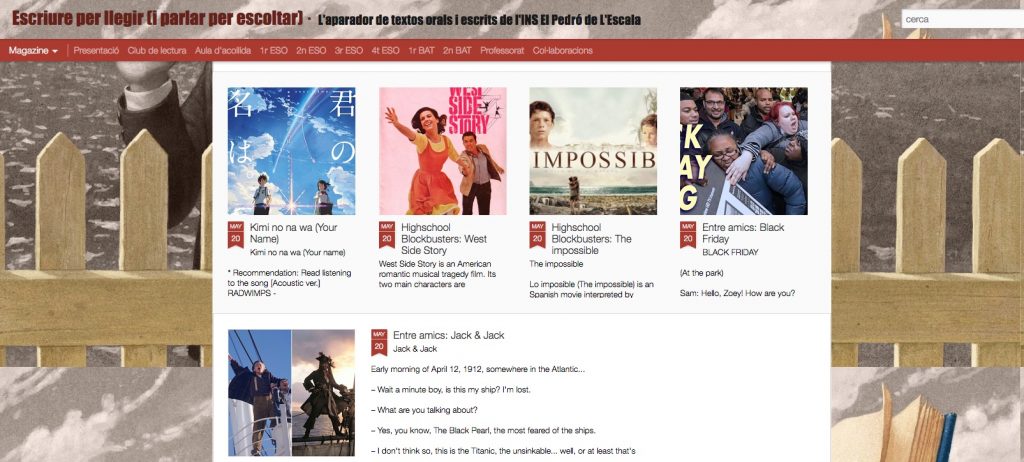This screenshot has width=1024, height=462.
Task: Open the 2n BAT section
Action: 457,50
